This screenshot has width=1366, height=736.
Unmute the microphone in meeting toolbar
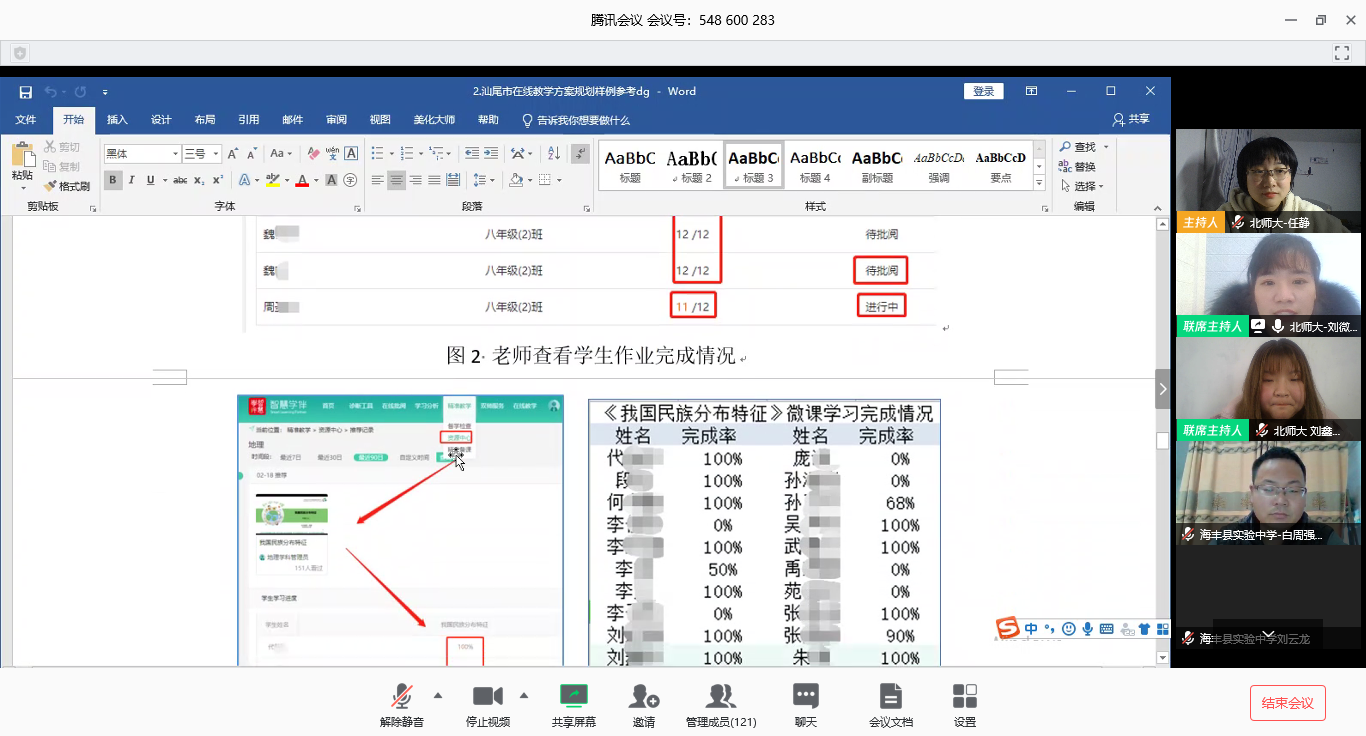402,704
